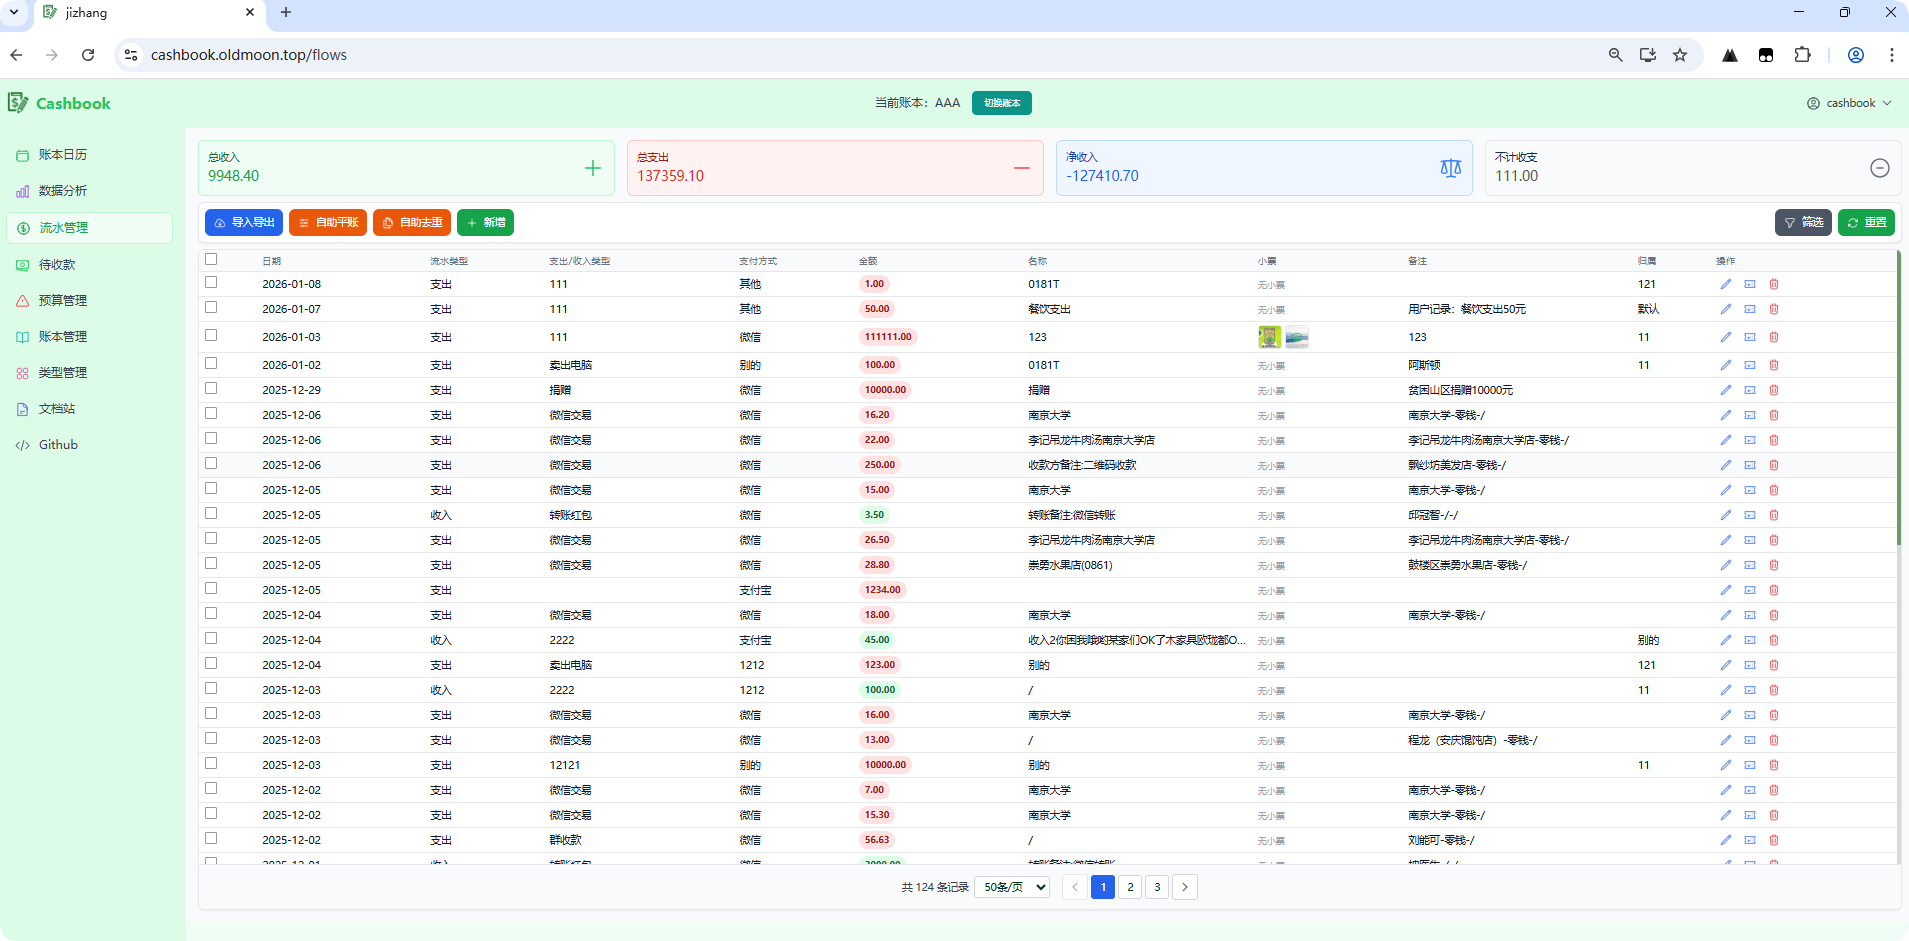
Task: Open the first receipt thumbnail in the 123 row
Action: [x=1269, y=337]
